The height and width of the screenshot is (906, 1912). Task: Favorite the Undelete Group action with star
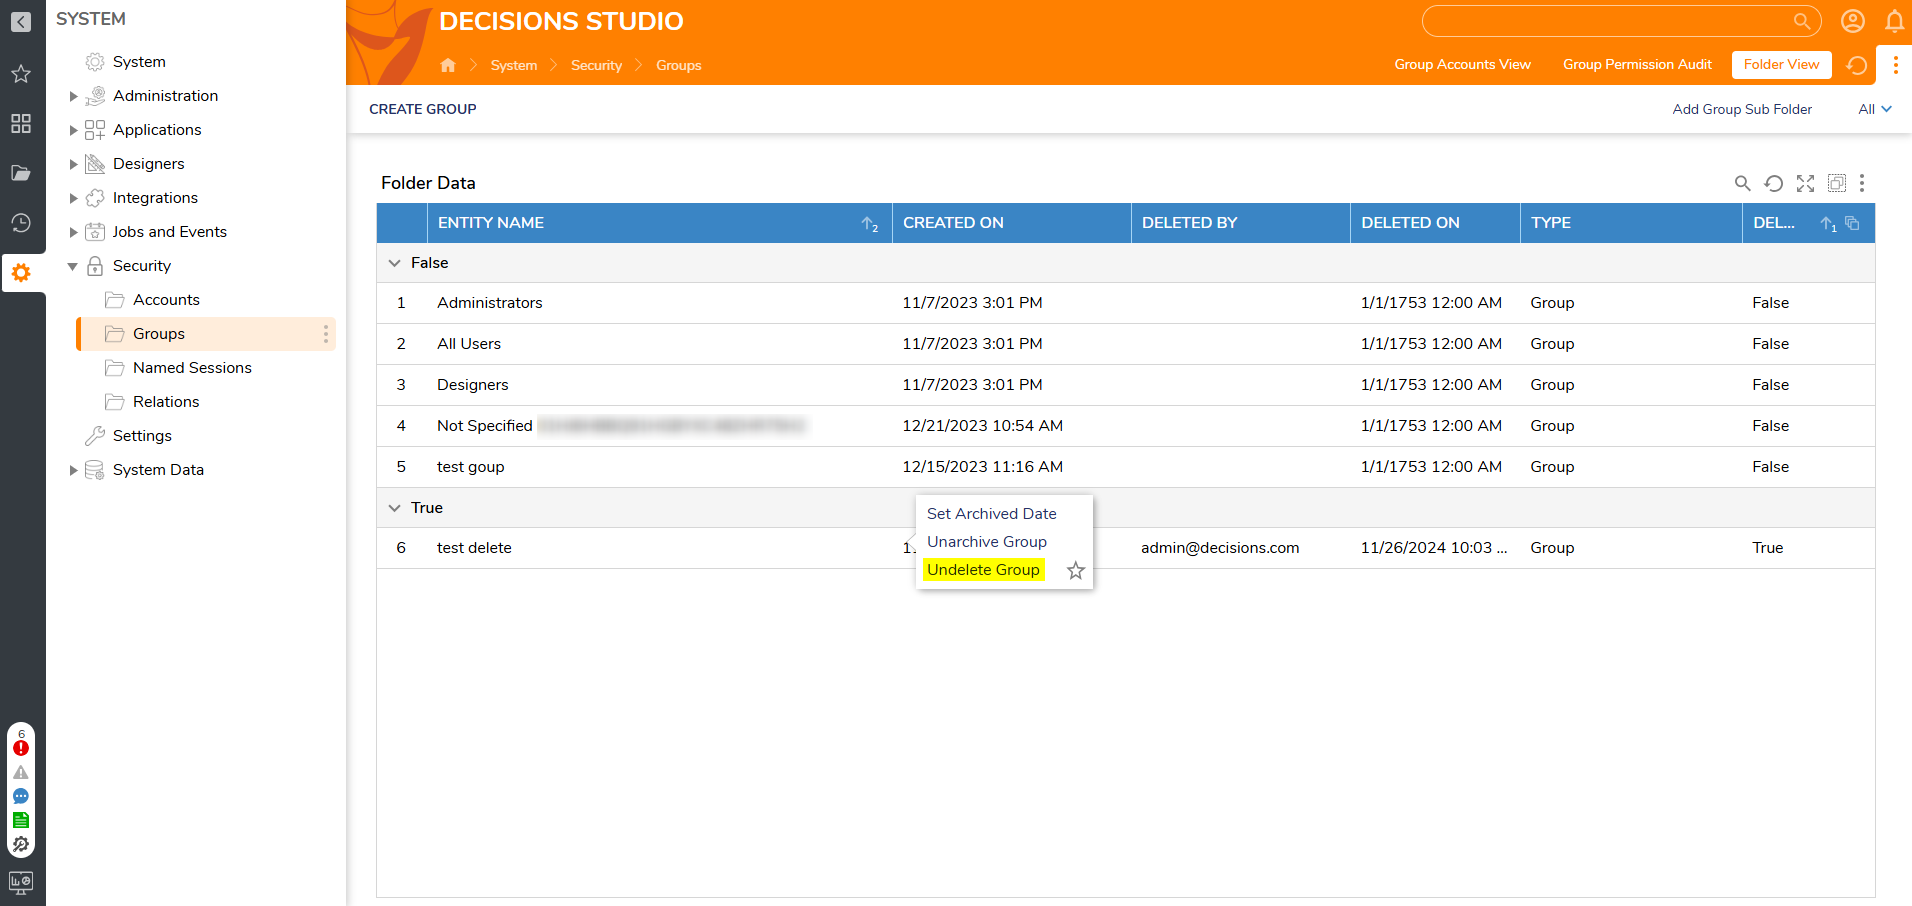click(1076, 570)
